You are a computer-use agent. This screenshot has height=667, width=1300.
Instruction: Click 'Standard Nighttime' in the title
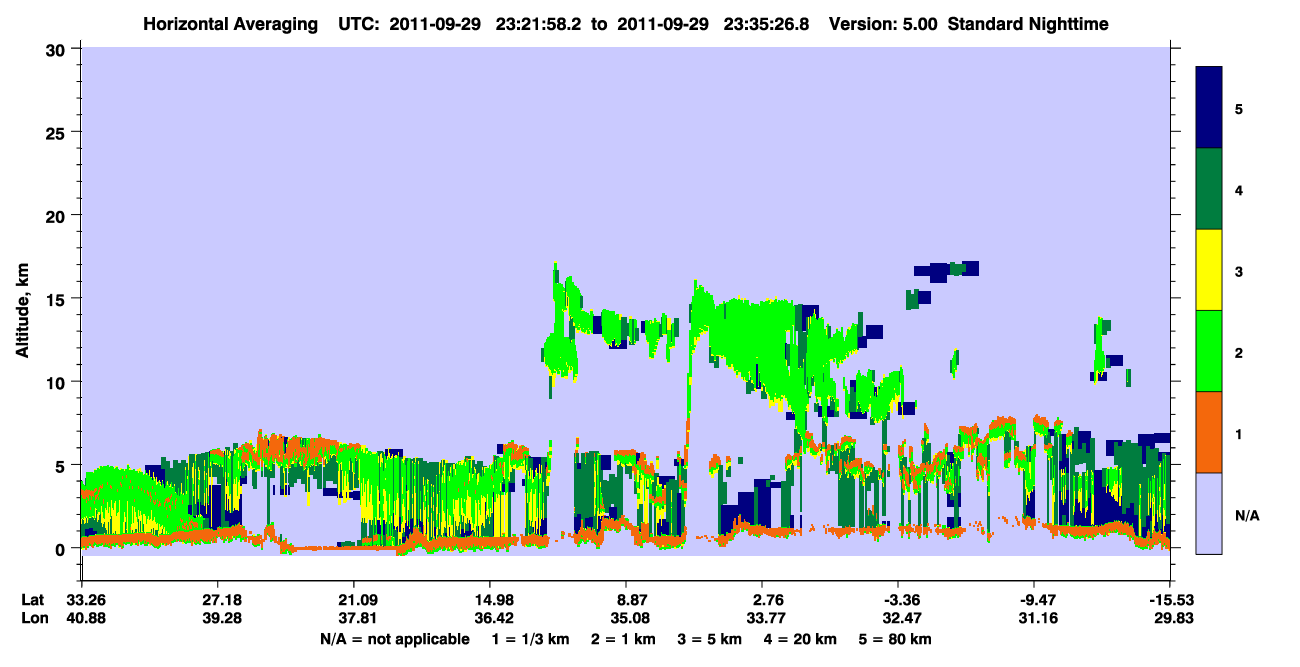tap(1027, 23)
